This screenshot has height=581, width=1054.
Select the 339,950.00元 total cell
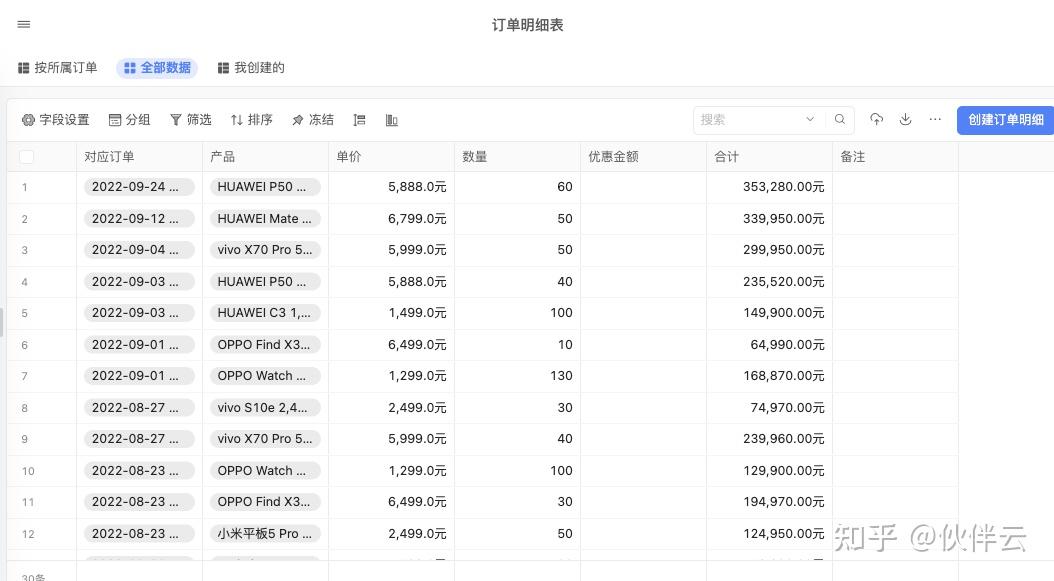point(770,219)
